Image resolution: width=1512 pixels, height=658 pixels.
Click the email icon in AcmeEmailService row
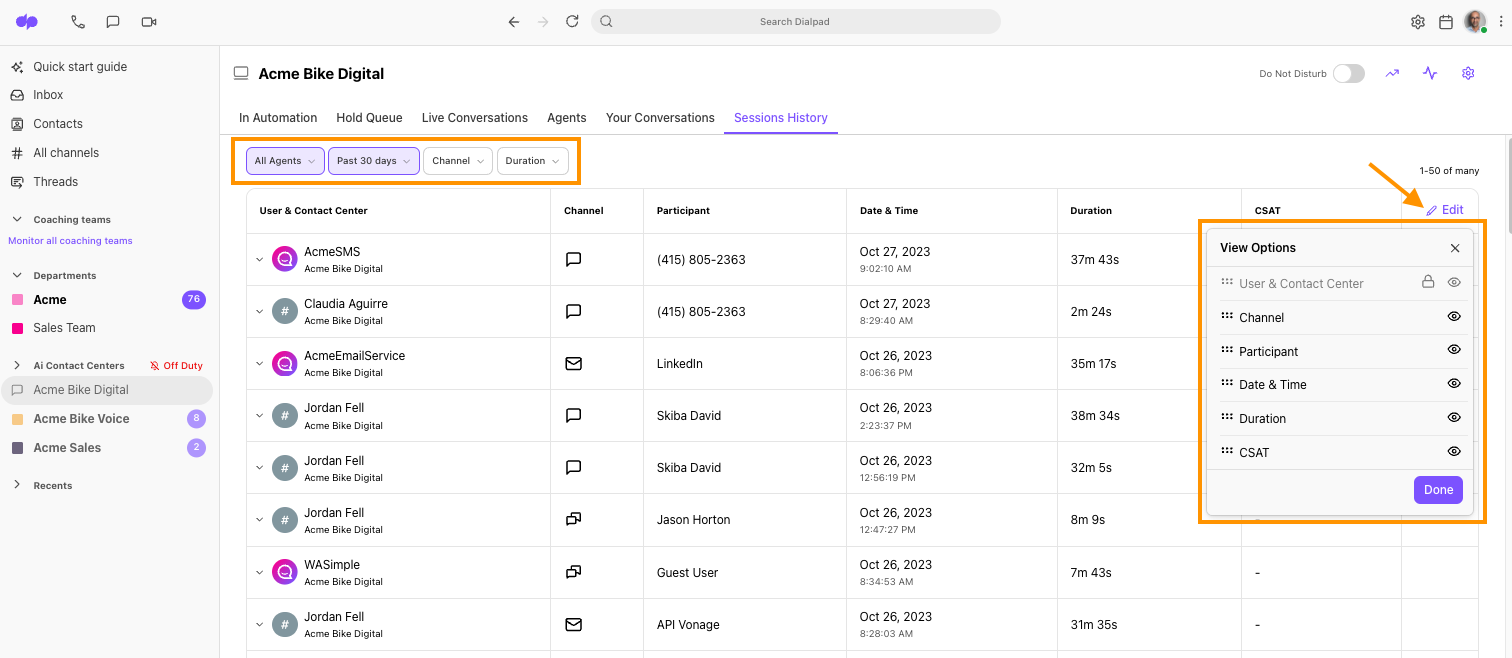573,363
